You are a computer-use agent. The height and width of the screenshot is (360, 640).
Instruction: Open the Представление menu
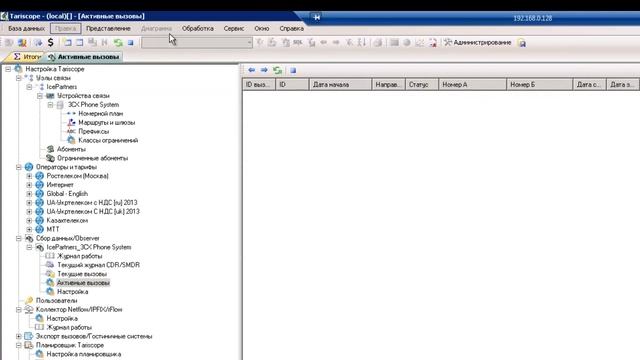click(108, 29)
